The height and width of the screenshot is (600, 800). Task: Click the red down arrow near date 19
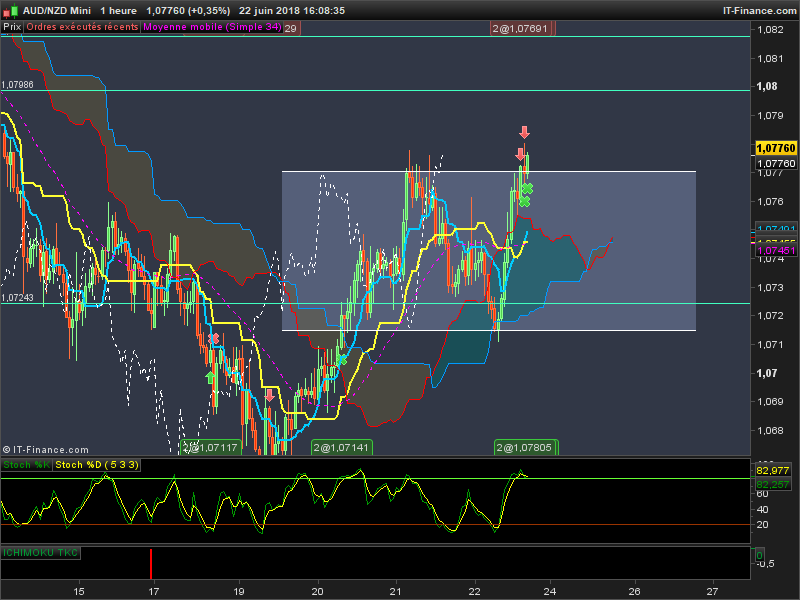(x=269, y=396)
